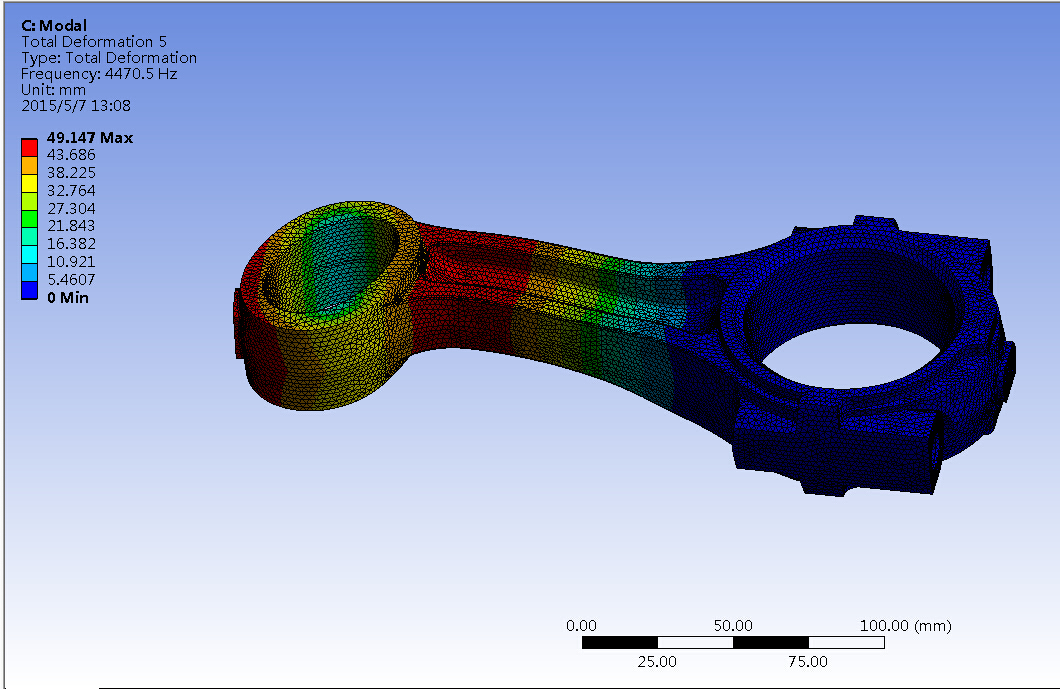Click the 'Unit: mm' text
The width and height of the screenshot is (1060, 689).
53,90
